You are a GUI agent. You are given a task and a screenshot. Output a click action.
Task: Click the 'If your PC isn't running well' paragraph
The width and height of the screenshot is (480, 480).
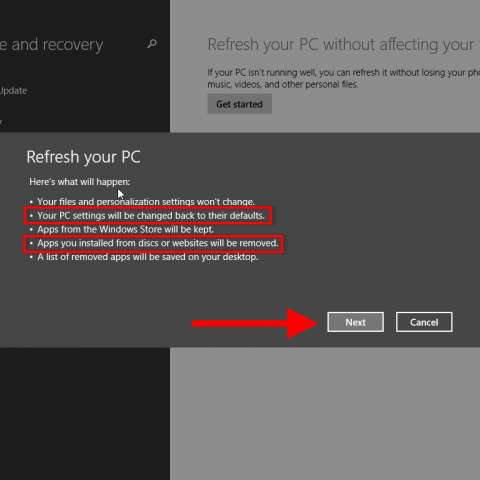click(x=343, y=78)
